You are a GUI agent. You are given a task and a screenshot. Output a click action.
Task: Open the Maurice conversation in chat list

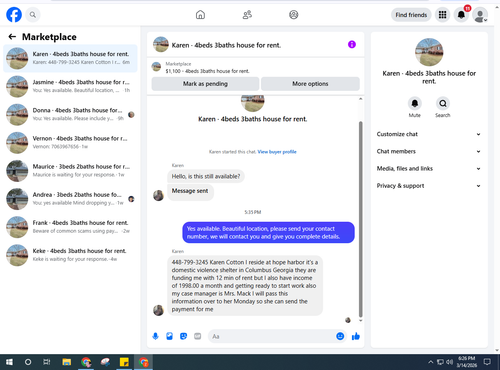click(70, 171)
